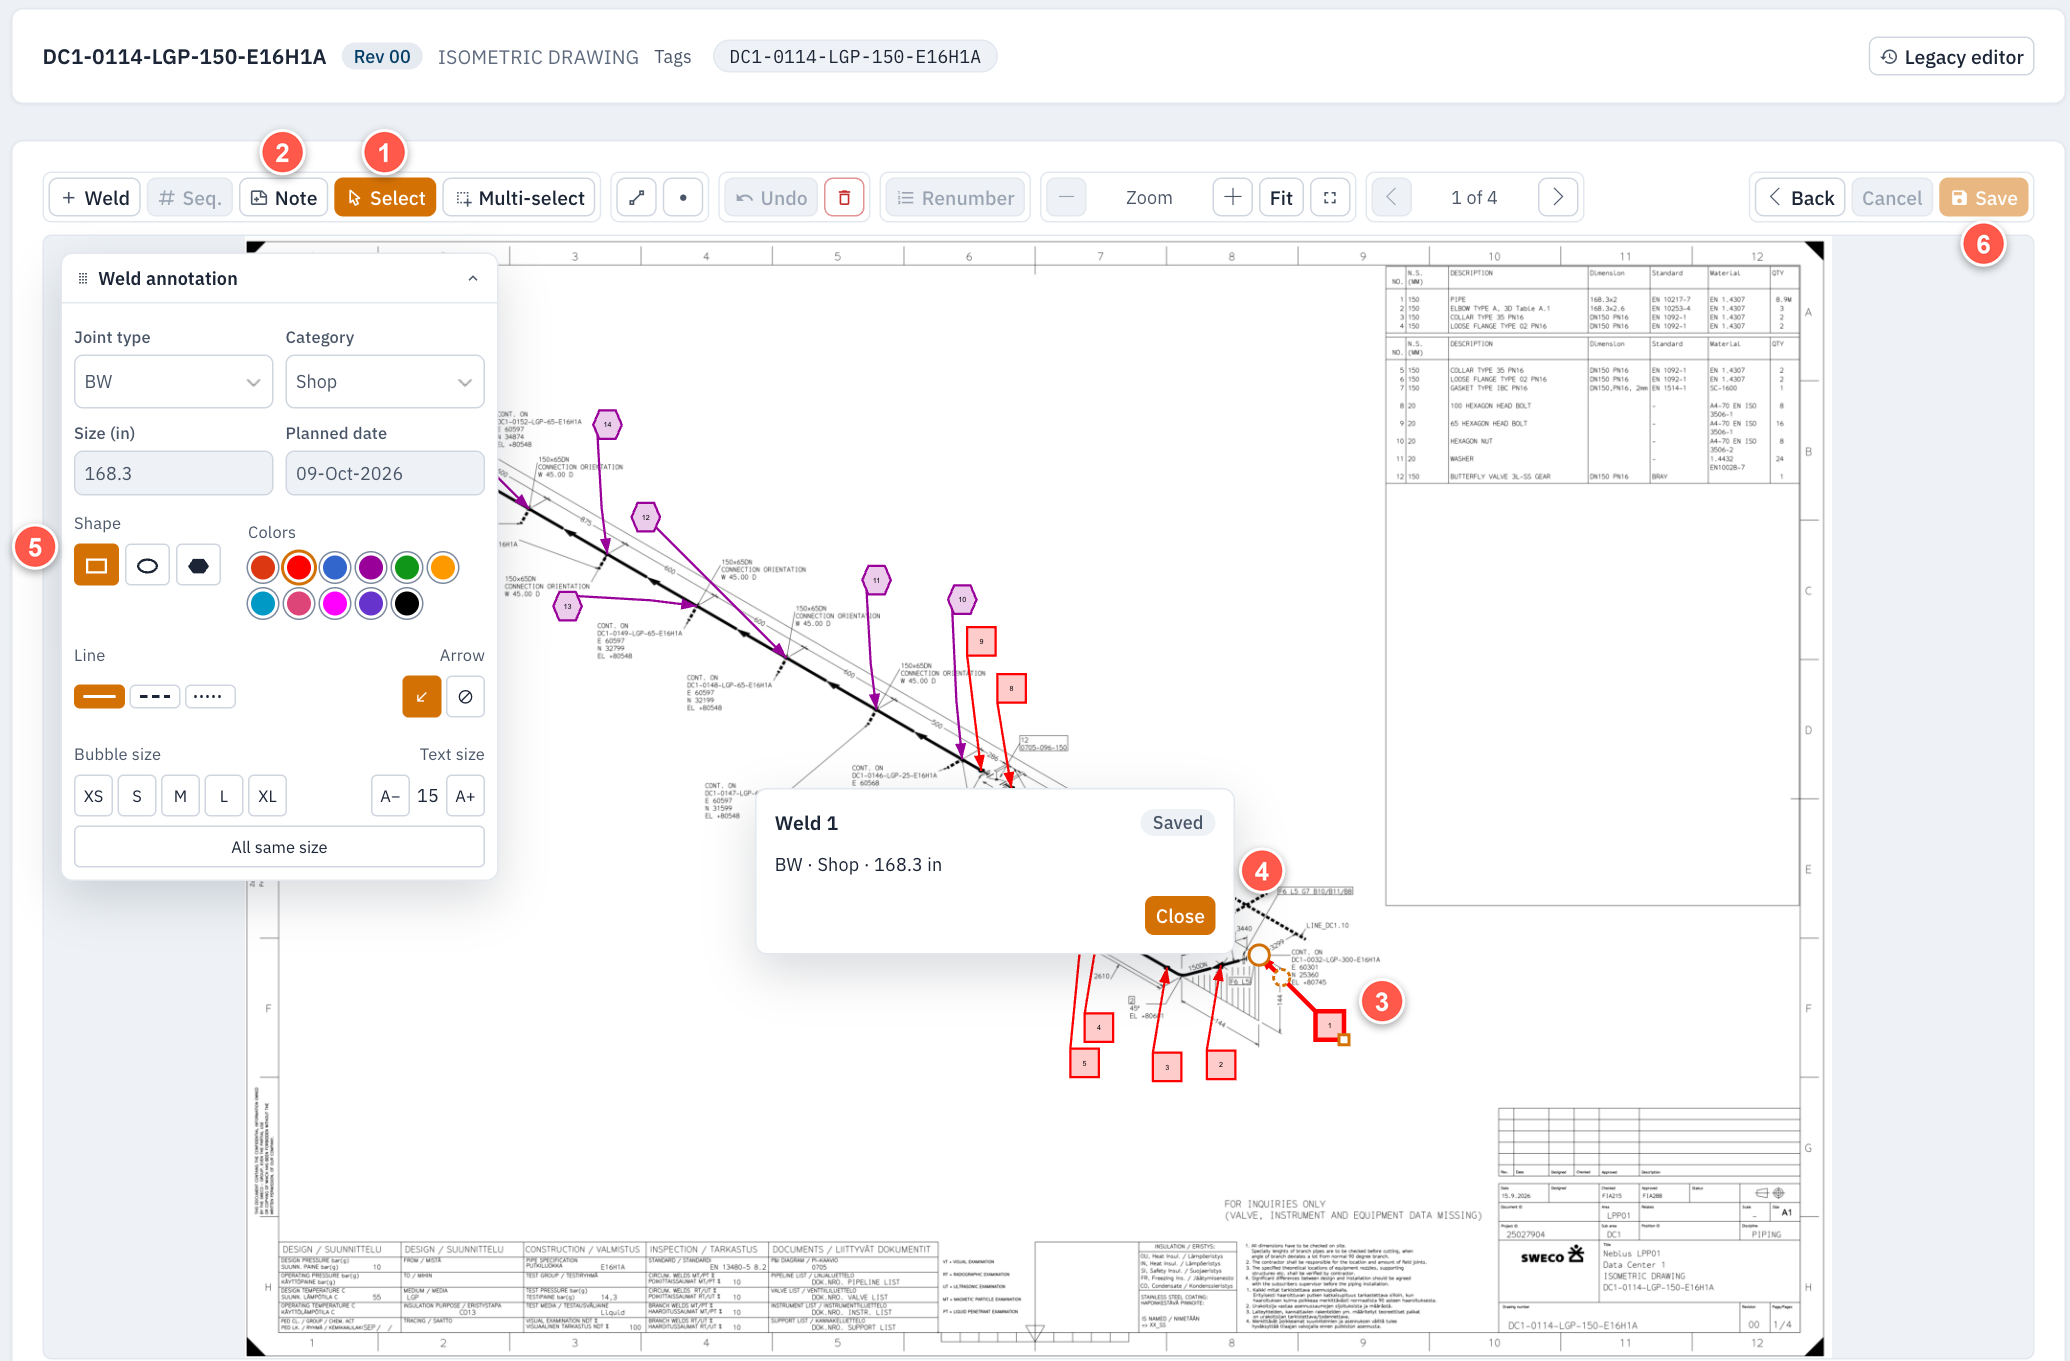The height and width of the screenshot is (1361, 2070).
Task: Choose the solid line style
Action: click(x=99, y=696)
